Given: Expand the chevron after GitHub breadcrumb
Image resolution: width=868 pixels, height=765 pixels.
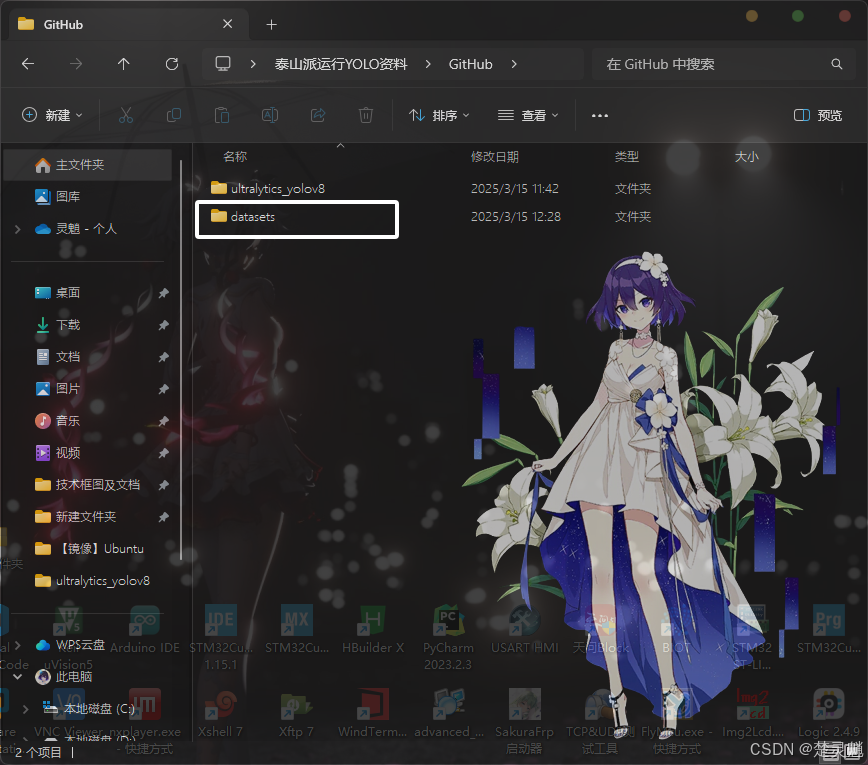Looking at the screenshot, I should pos(514,64).
